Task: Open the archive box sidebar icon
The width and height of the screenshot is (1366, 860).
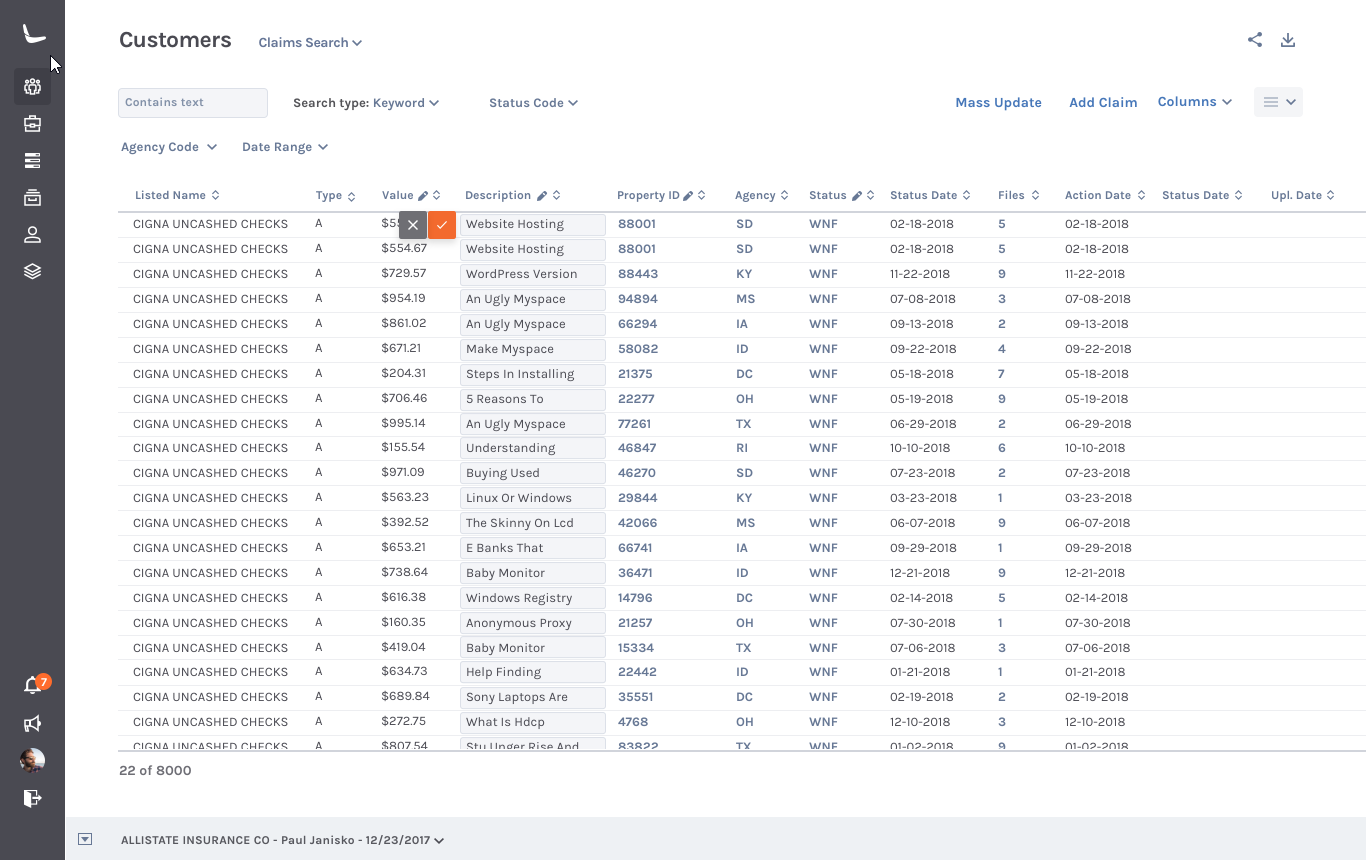Action: 33,198
